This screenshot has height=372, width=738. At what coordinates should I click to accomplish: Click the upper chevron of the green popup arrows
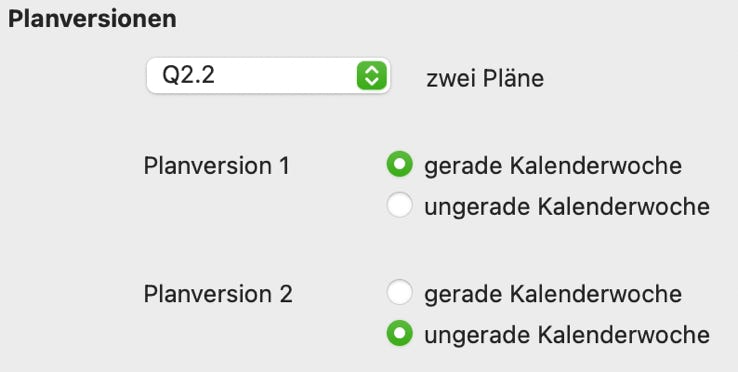(372, 70)
